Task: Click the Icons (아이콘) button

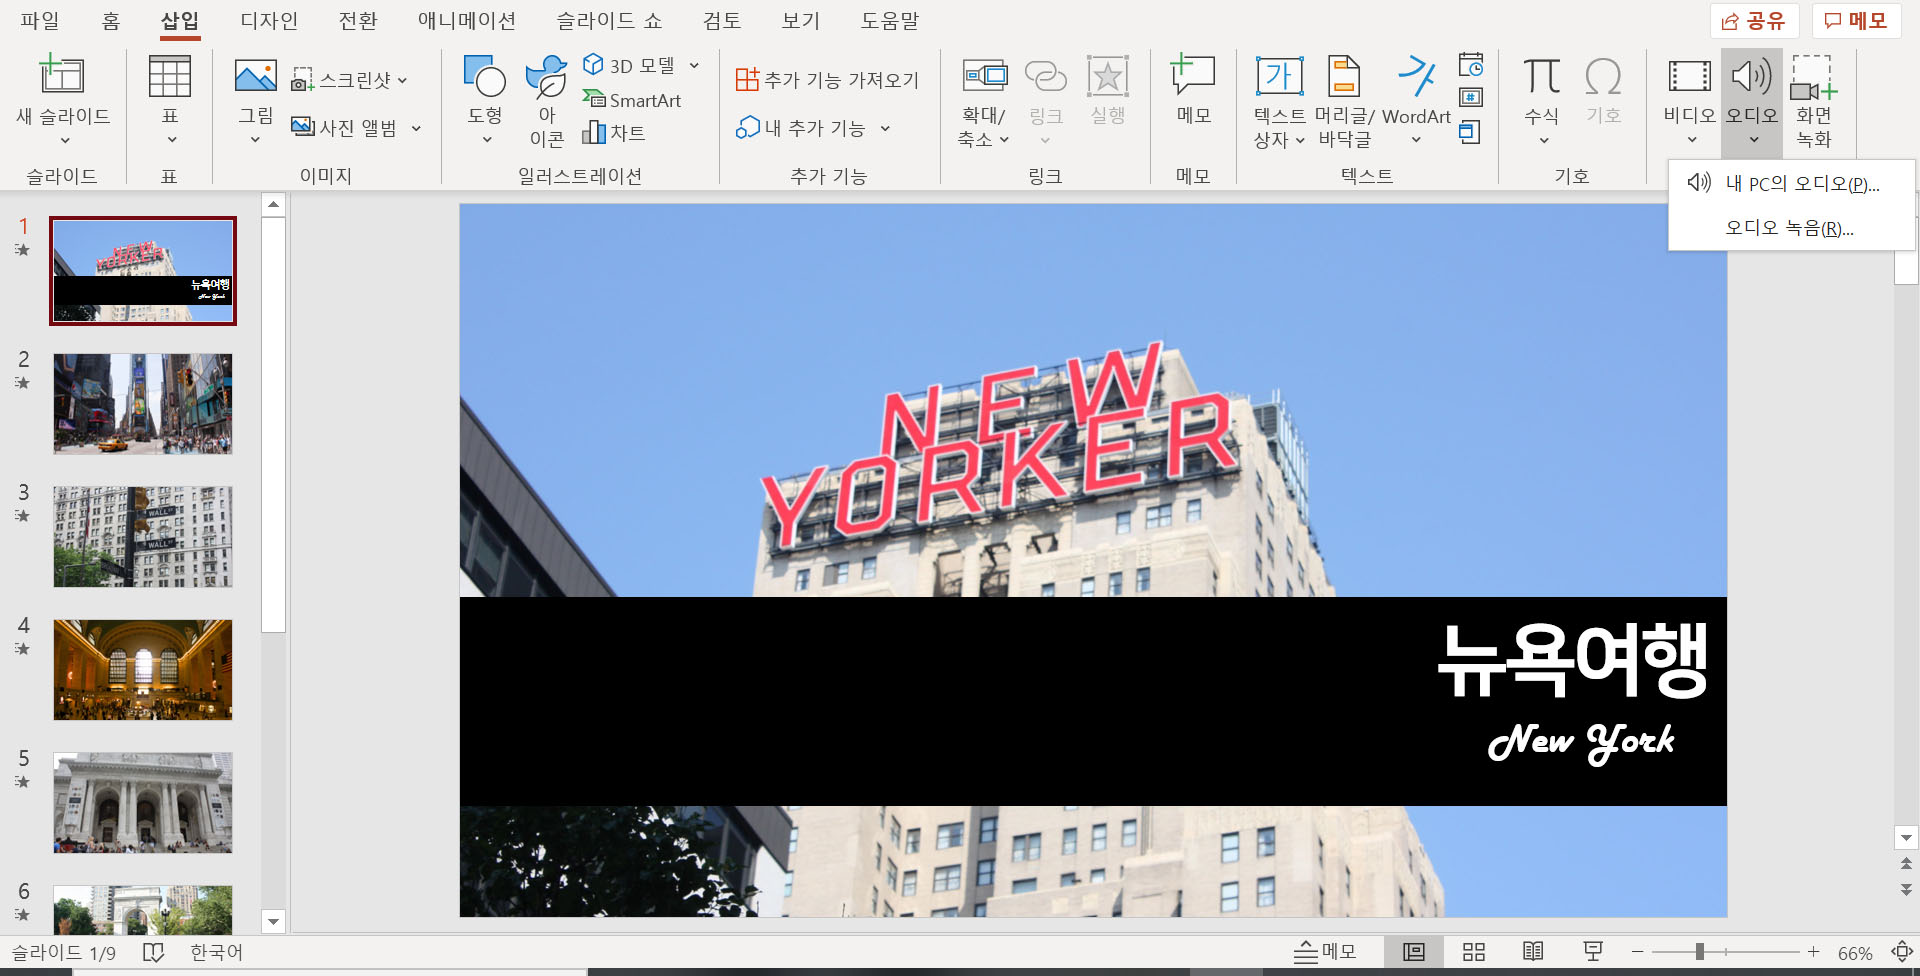Action: (547, 100)
